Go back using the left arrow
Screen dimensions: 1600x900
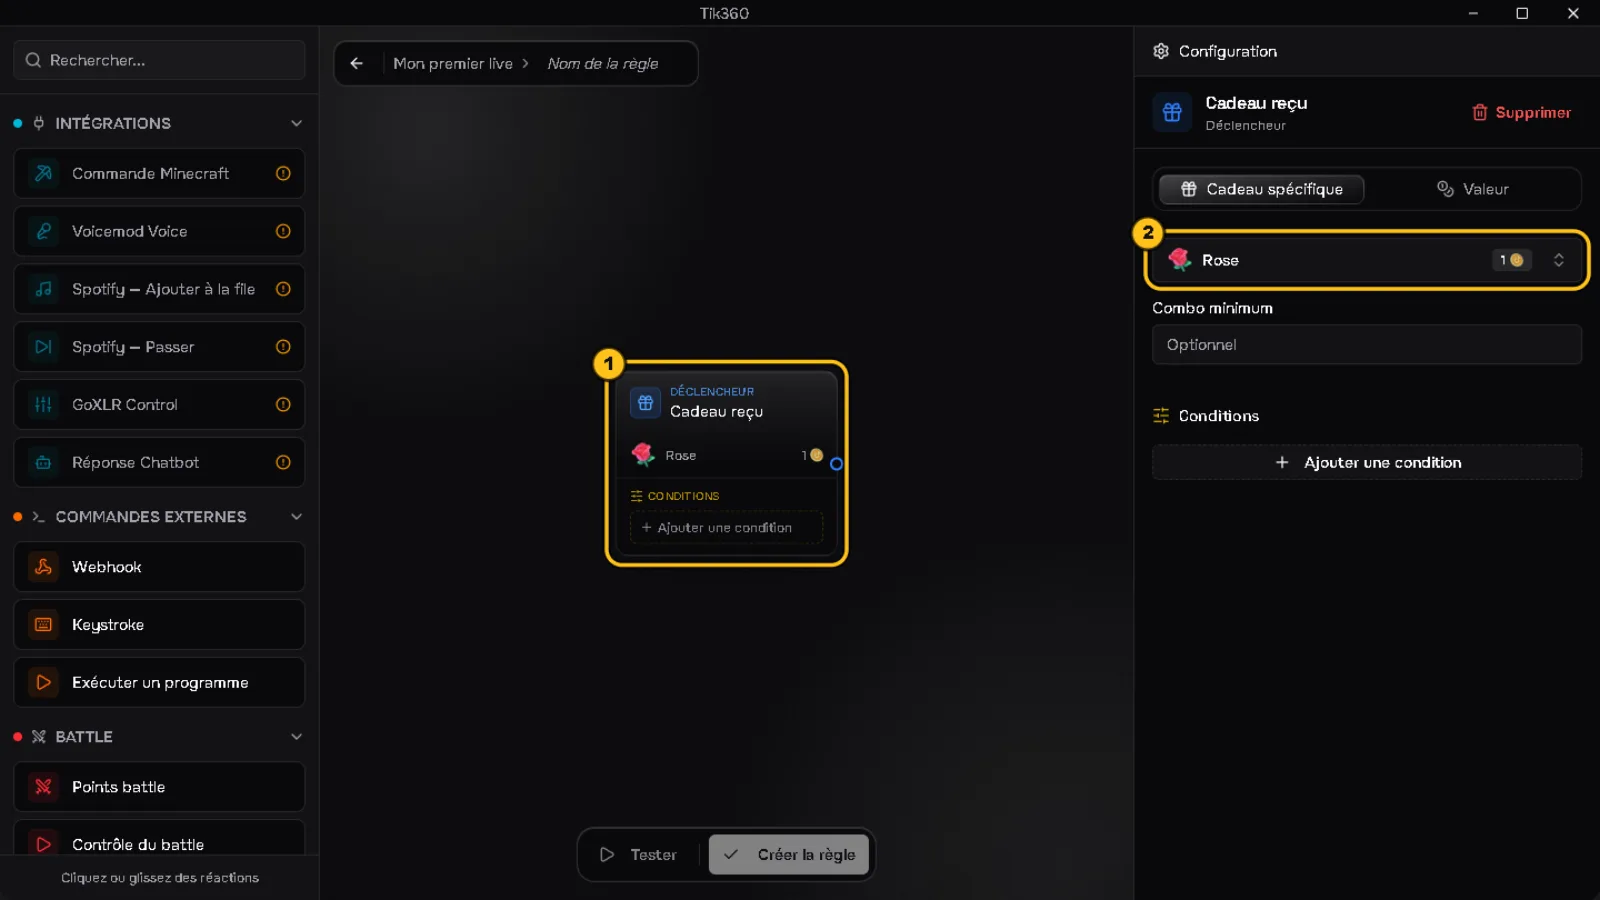[x=357, y=63]
